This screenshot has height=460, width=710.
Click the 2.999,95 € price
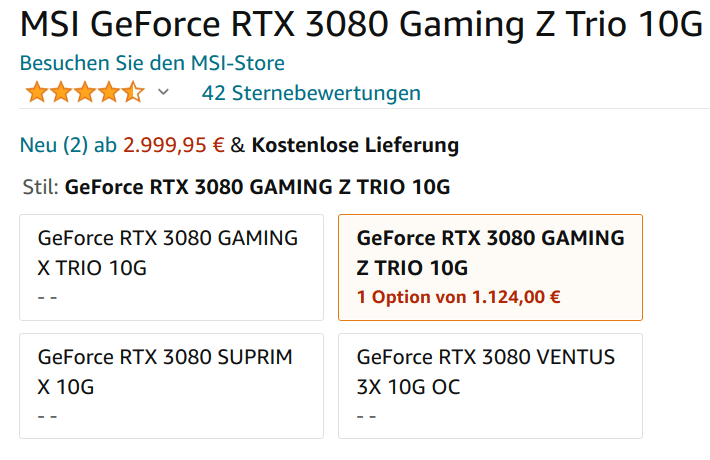tap(173, 145)
